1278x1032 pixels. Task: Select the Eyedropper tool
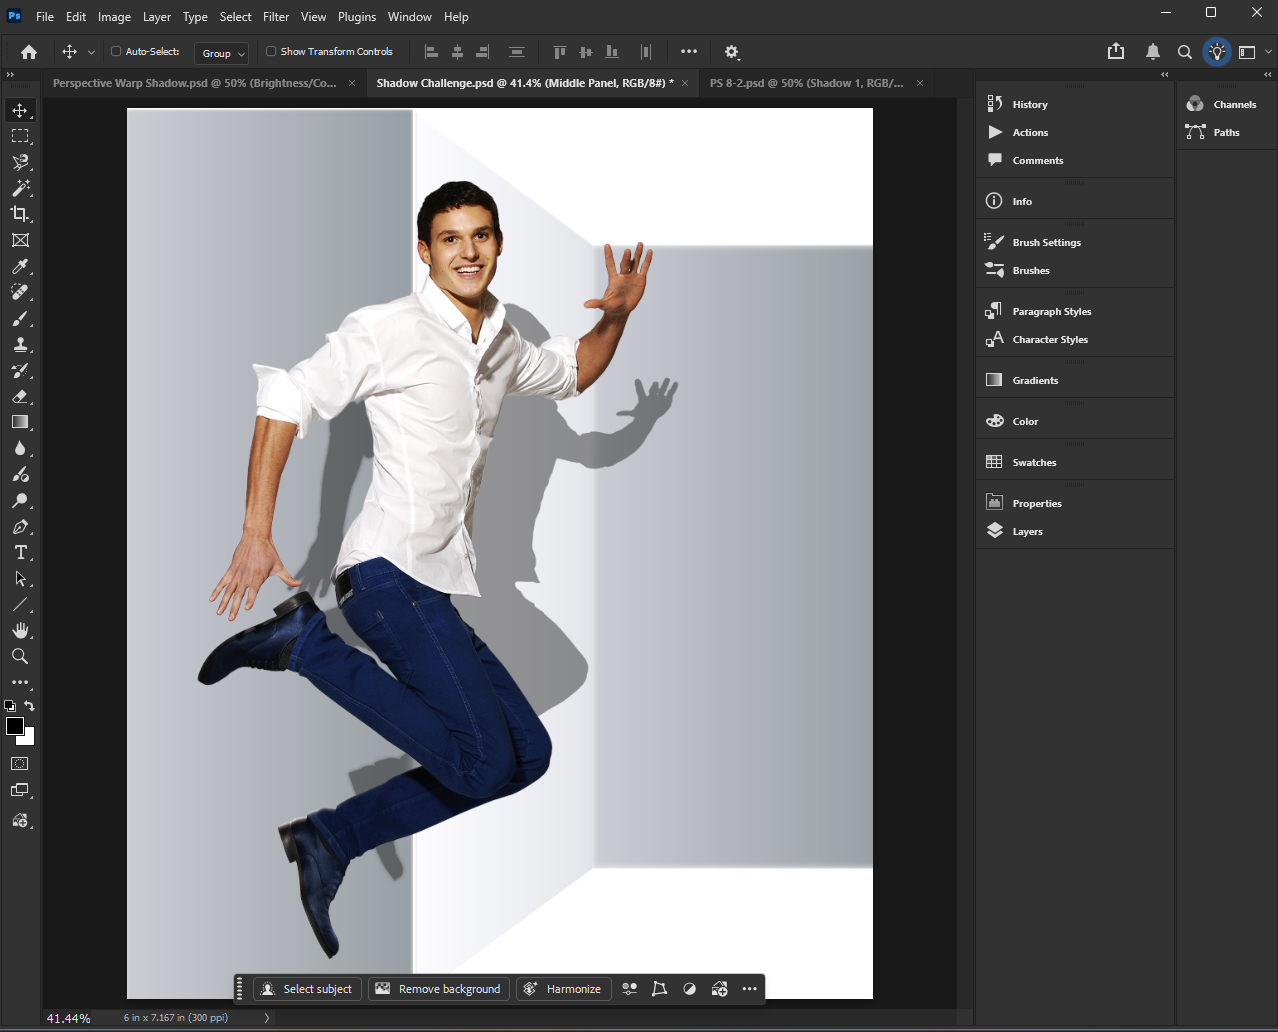[20, 266]
